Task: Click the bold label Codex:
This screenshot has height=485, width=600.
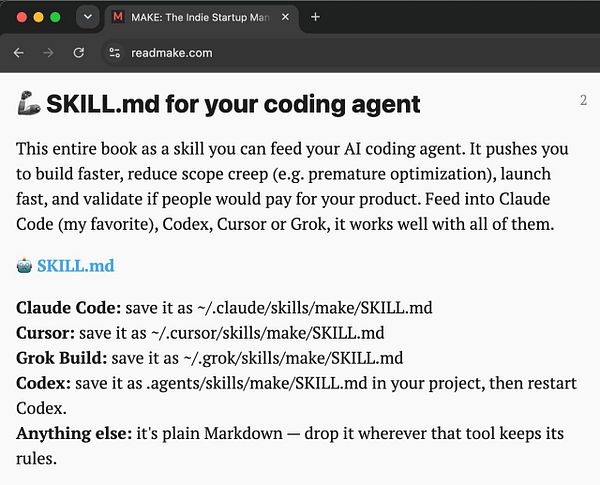Action: (x=44, y=383)
